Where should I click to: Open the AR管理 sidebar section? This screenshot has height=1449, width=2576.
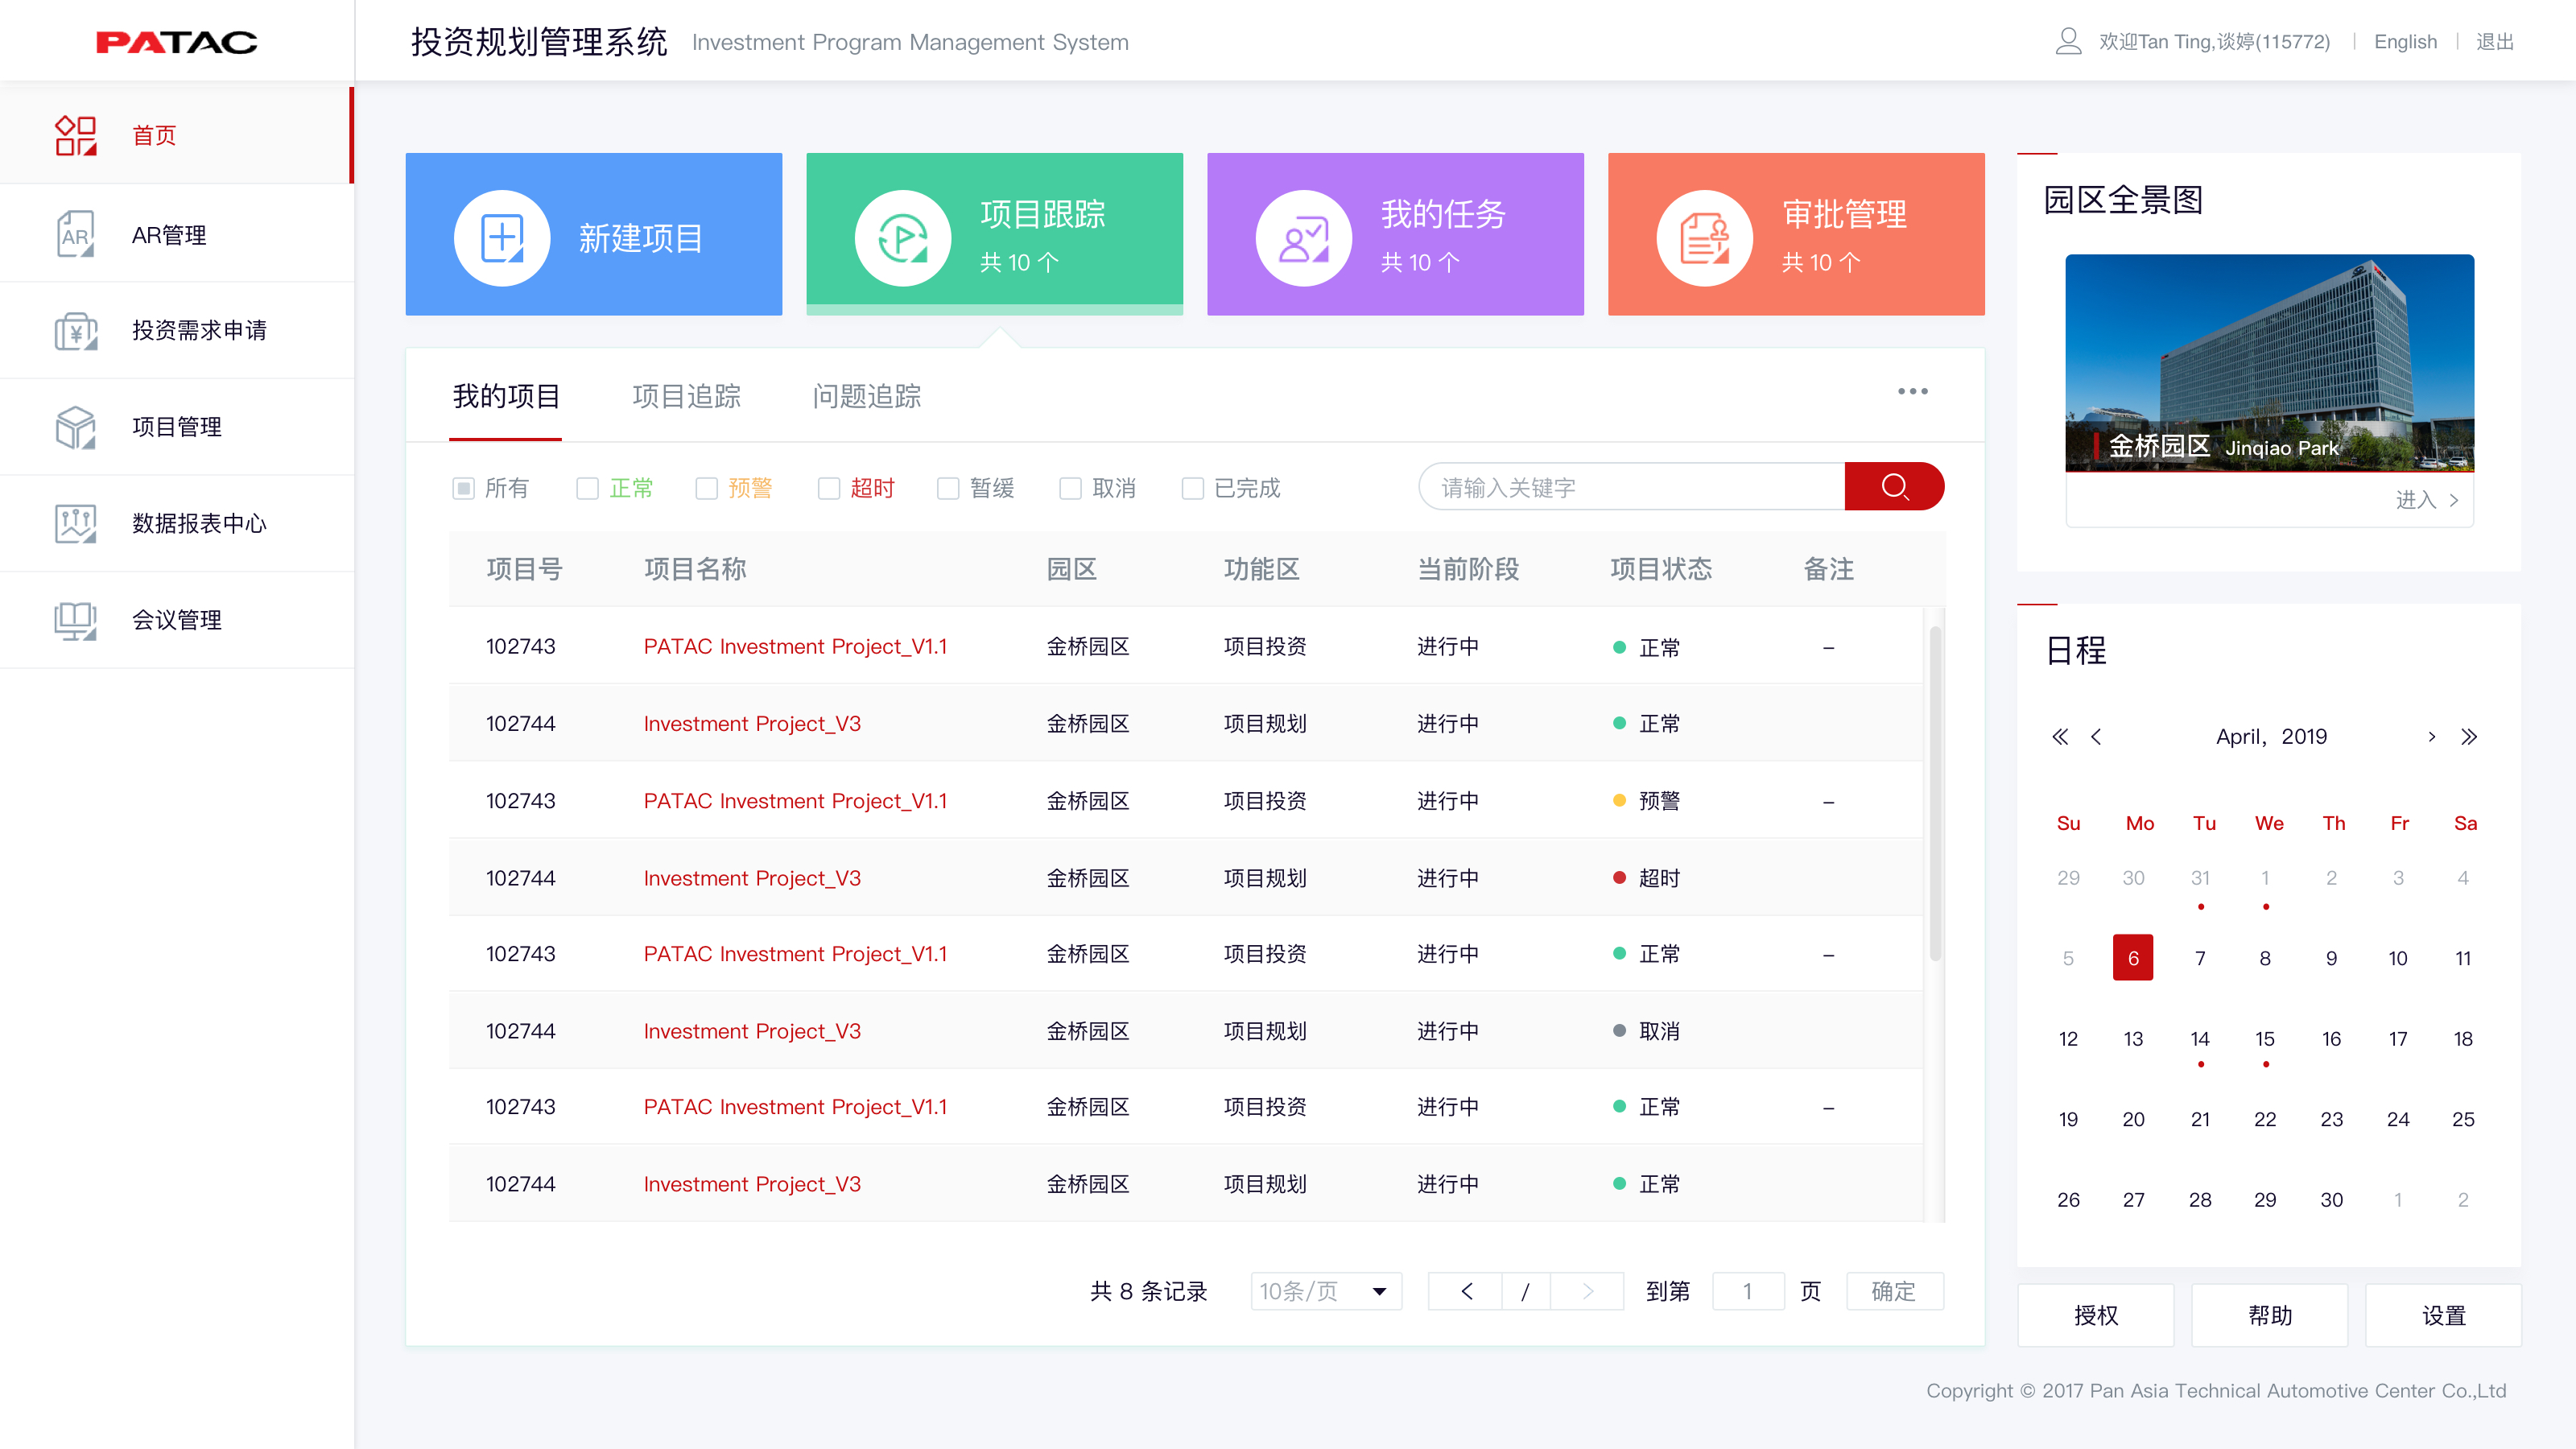click(x=168, y=234)
